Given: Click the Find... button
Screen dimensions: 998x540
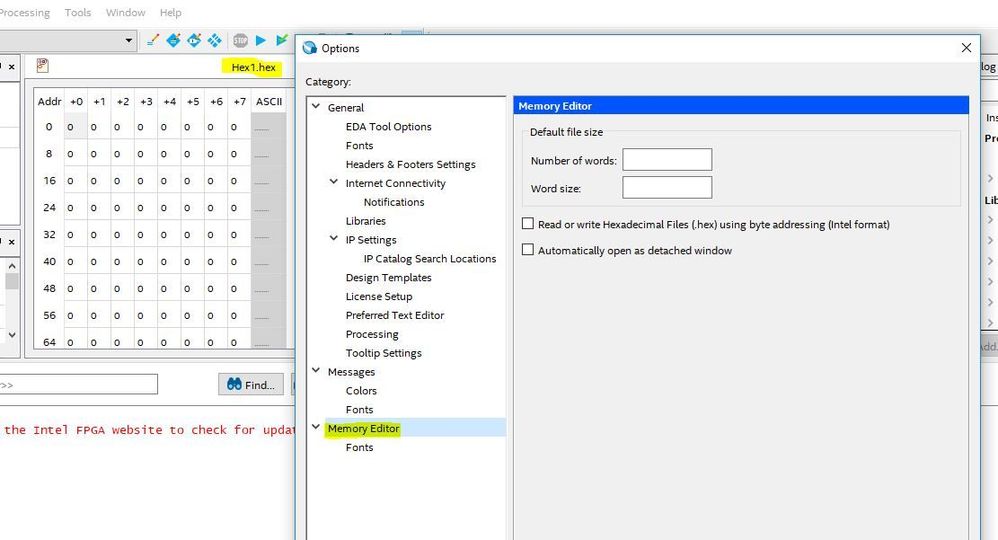Looking at the screenshot, I should tap(251, 384).
